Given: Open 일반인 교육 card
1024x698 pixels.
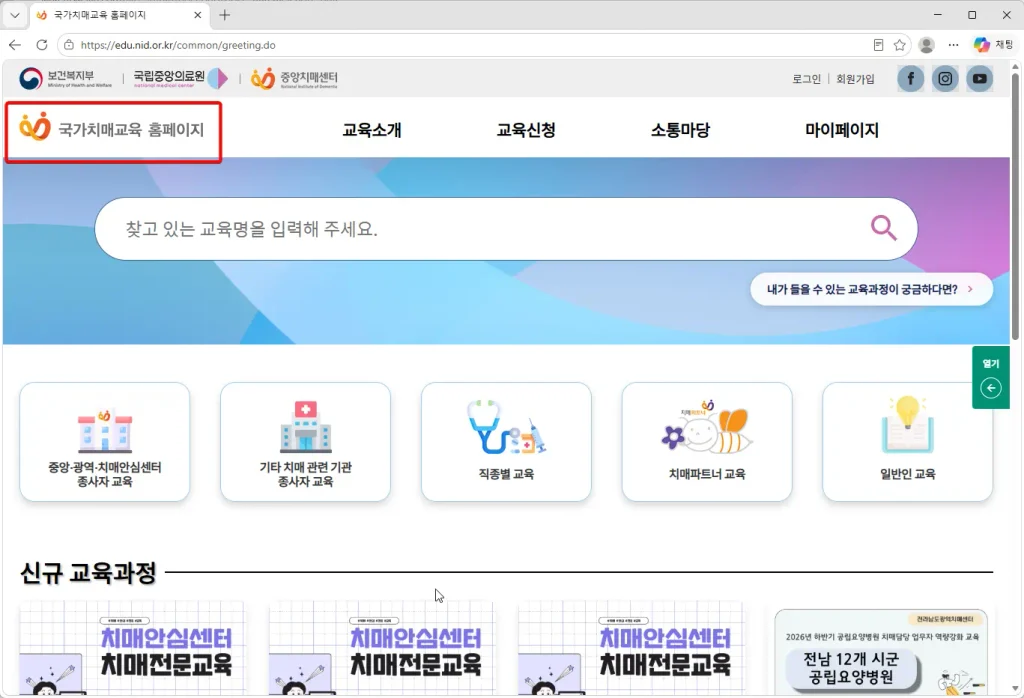Looking at the screenshot, I should pyautogui.click(x=908, y=442).
